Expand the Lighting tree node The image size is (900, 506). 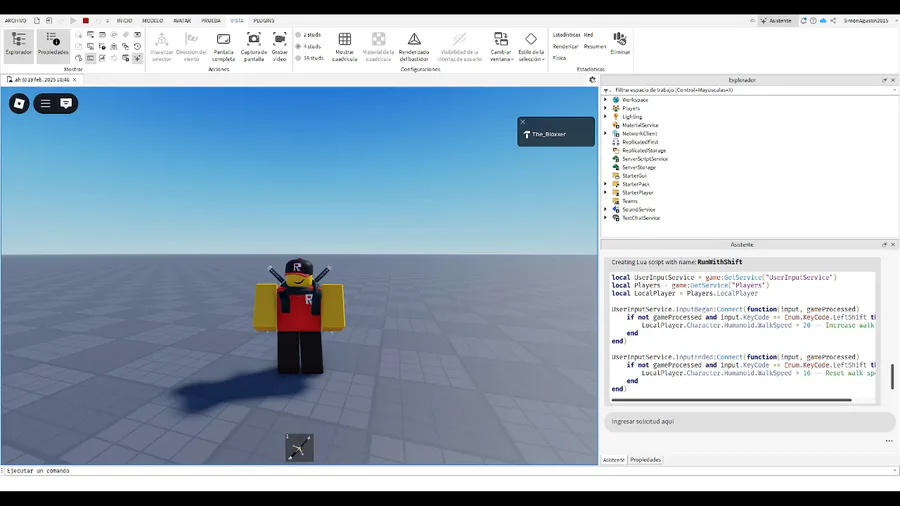(x=606, y=116)
